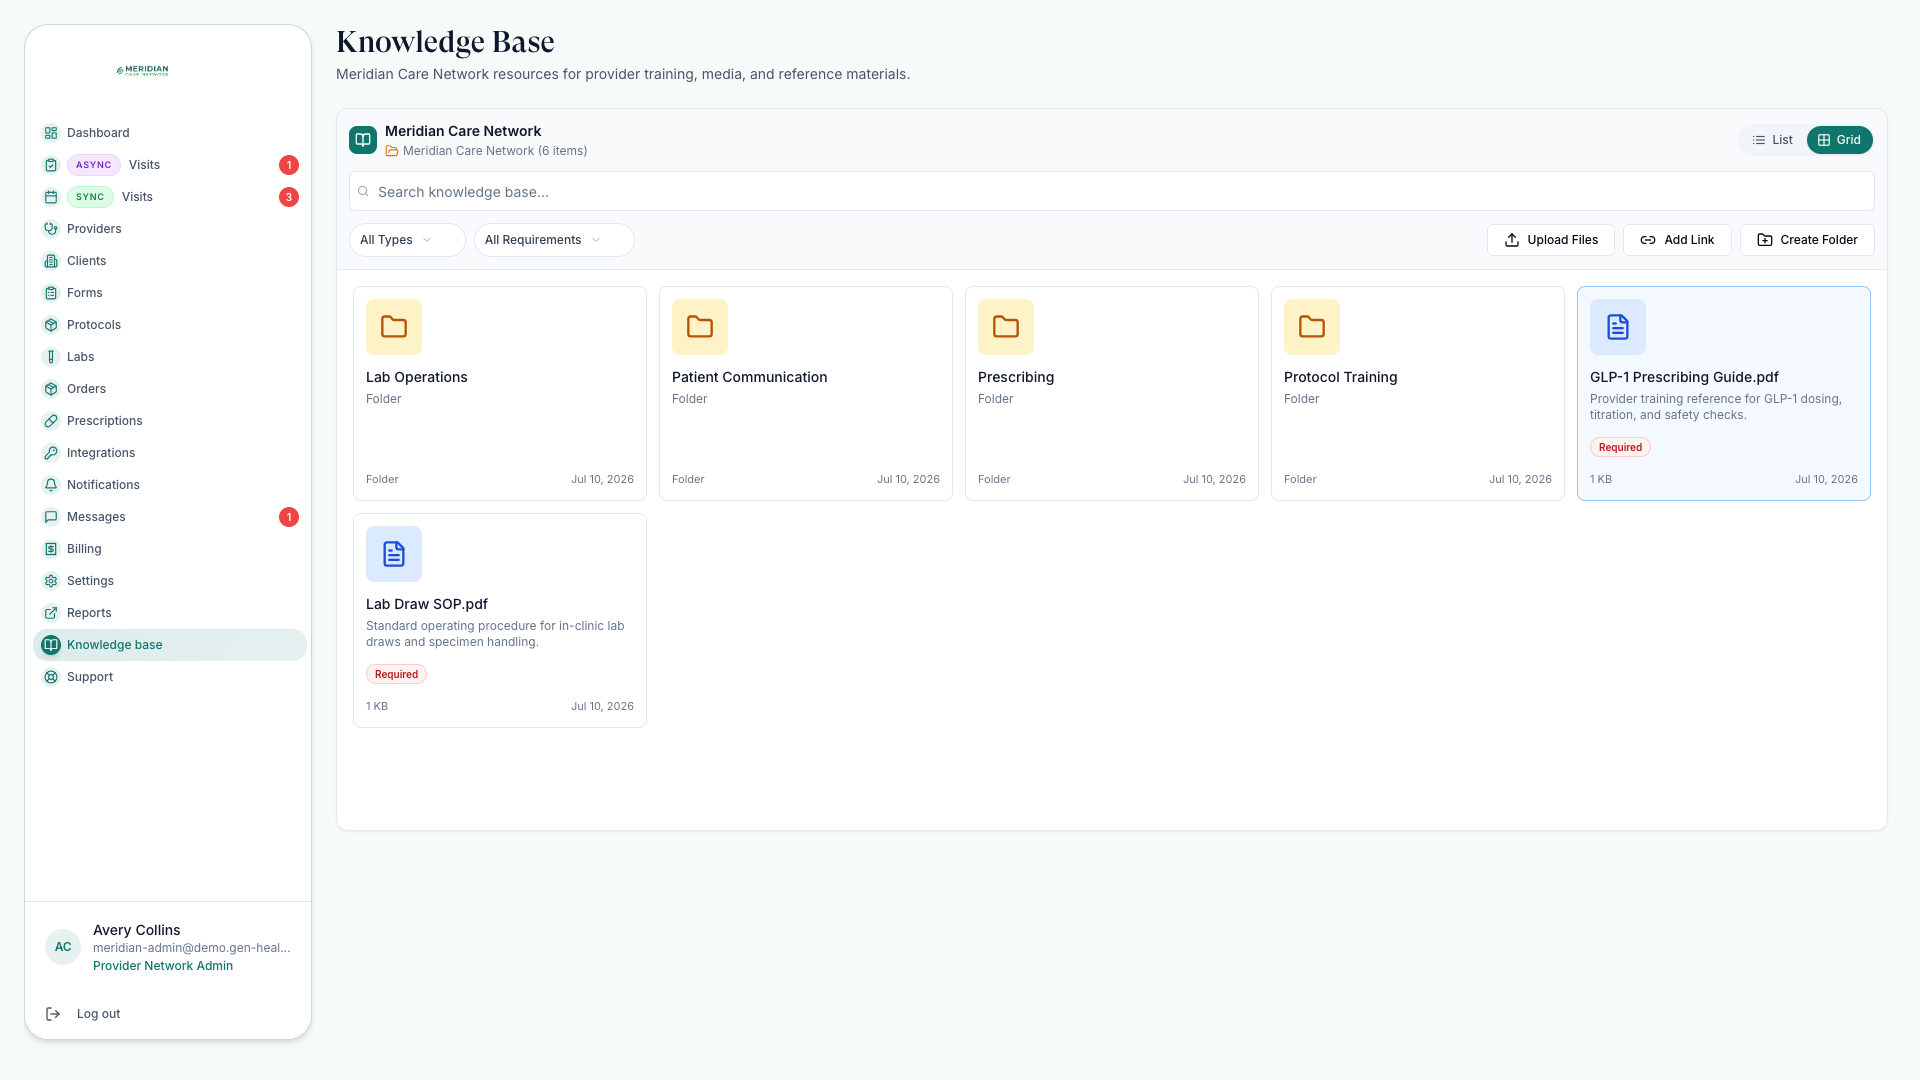Open the Dashboard menu item
Screen dimensions: 1920x1080
click(x=170, y=133)
